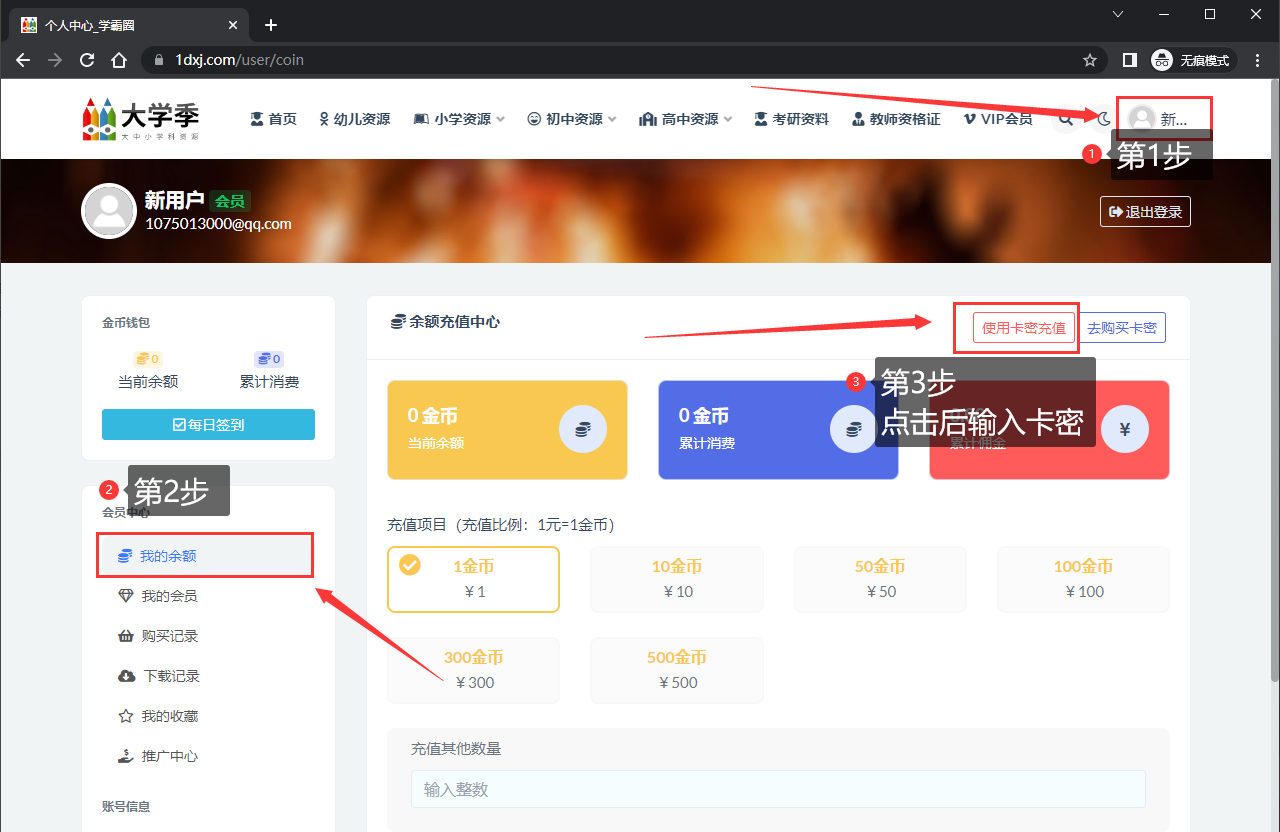The image size is (1280, 832).
Task: Open browser side panel icon
Action: click(x=1129, y=60)
